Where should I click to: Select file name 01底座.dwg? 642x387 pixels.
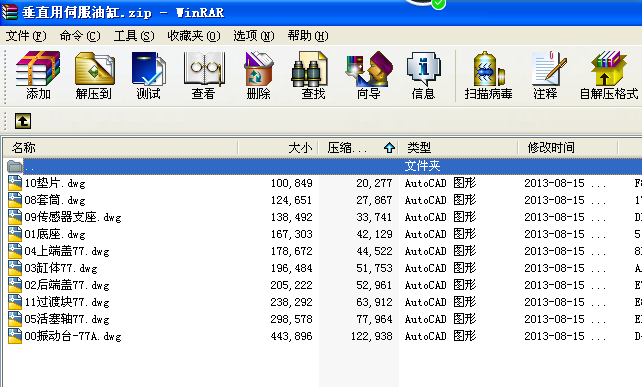tap(55, 234)
